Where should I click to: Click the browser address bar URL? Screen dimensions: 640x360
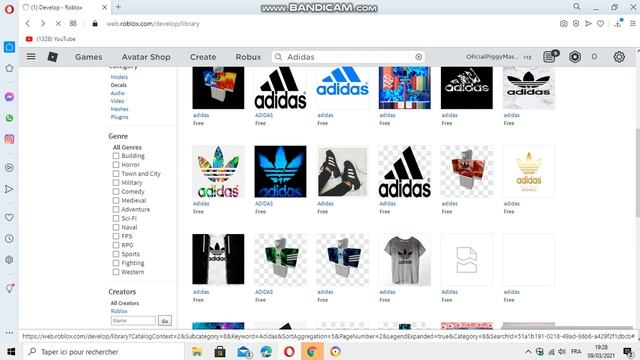153,24
